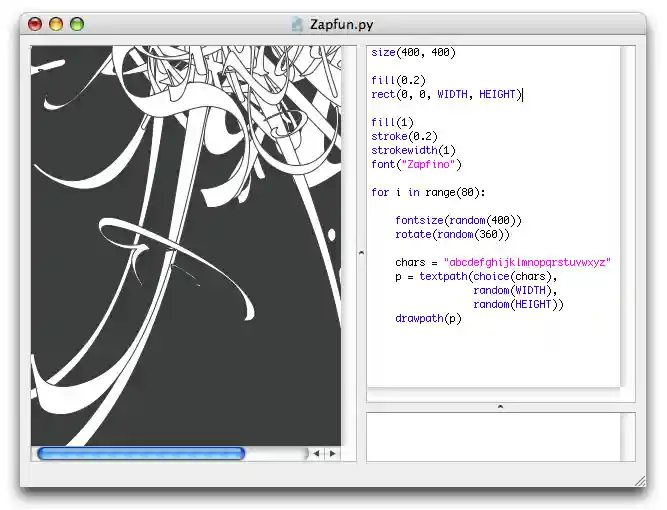Click splitter handle above the output pane
The width and height of the screenshot is (667, 510).
pyautogui.click(x=500, y=406)
